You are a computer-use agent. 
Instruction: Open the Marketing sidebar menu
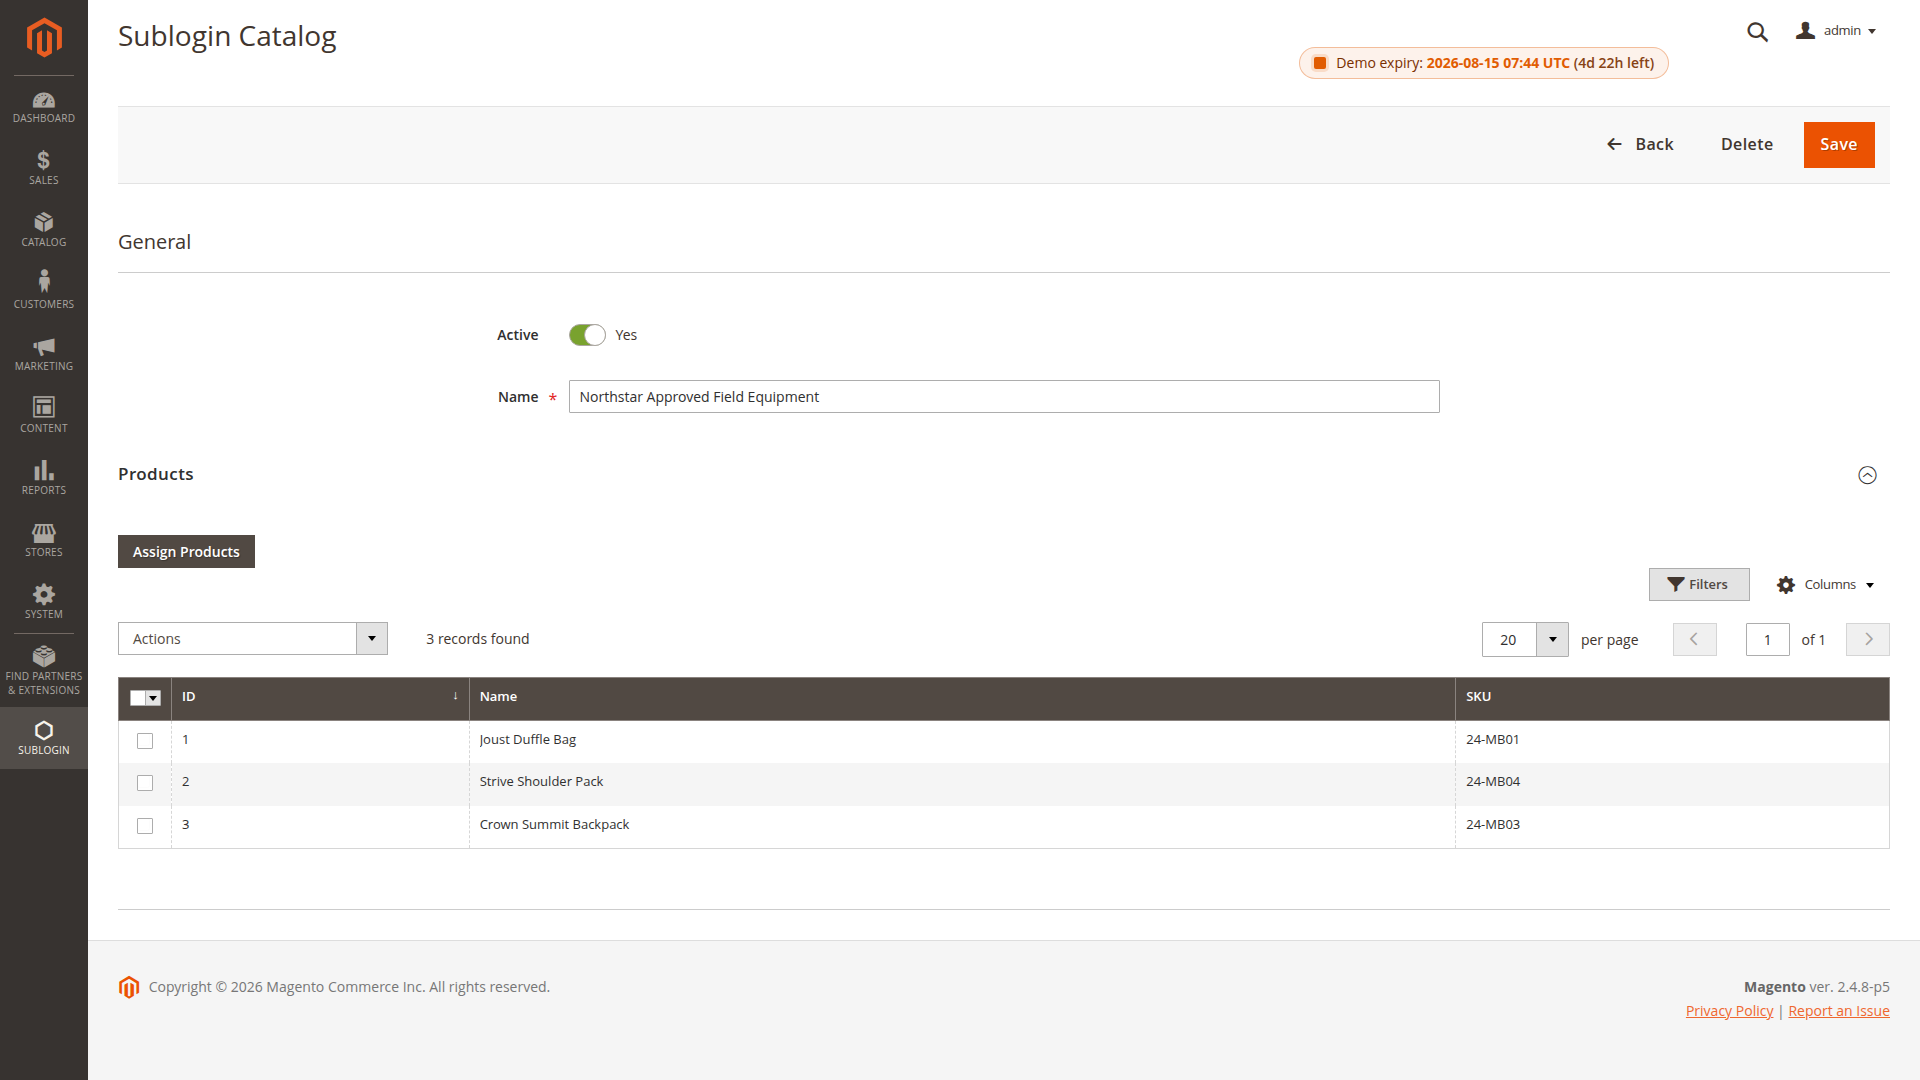click(x=44, y=354)
